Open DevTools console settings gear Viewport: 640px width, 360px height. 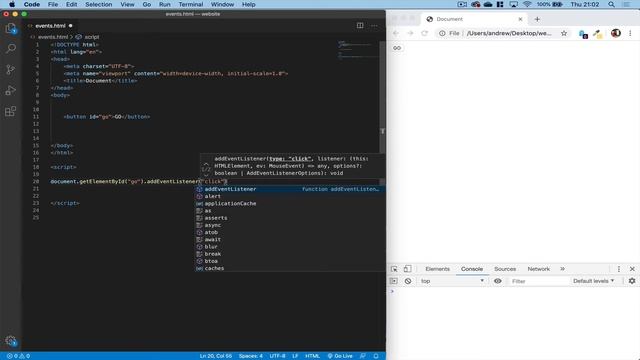point(632,281)
